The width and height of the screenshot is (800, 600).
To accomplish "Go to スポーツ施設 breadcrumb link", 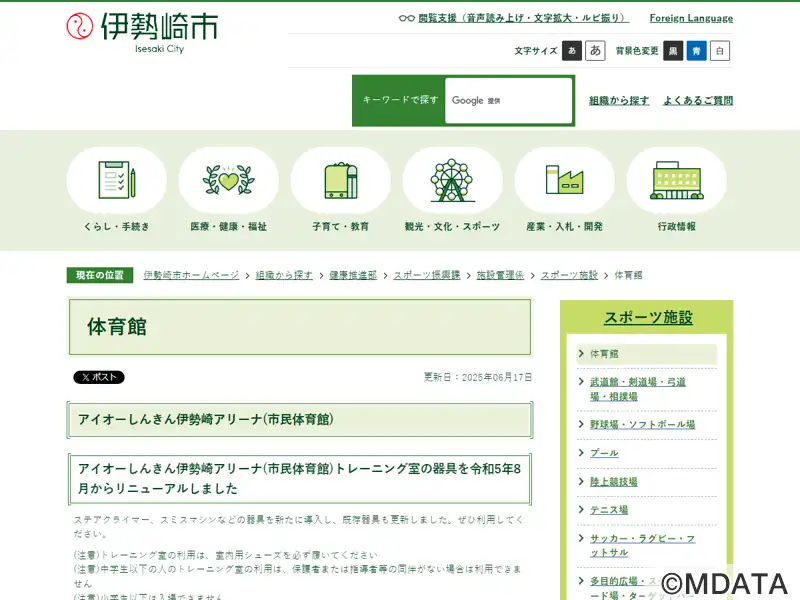I will [x=569, y=275].
